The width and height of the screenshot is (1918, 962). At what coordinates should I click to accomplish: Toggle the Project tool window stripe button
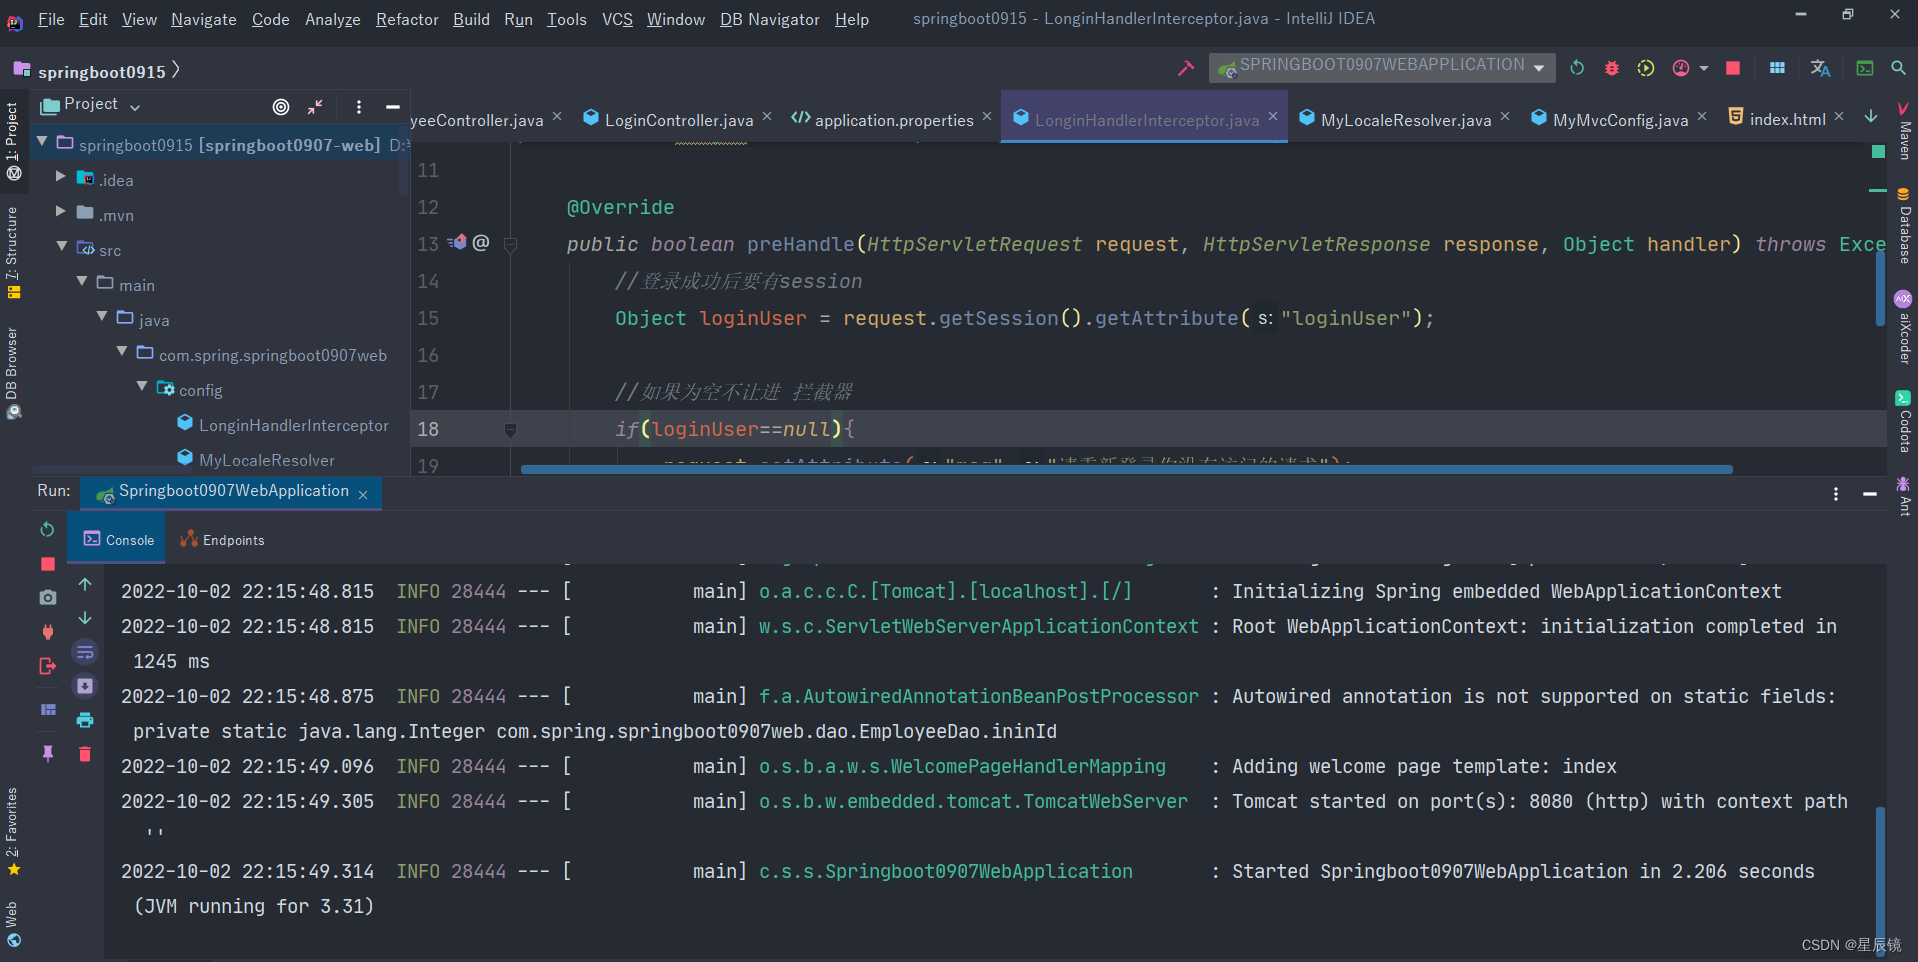(13, 141)
